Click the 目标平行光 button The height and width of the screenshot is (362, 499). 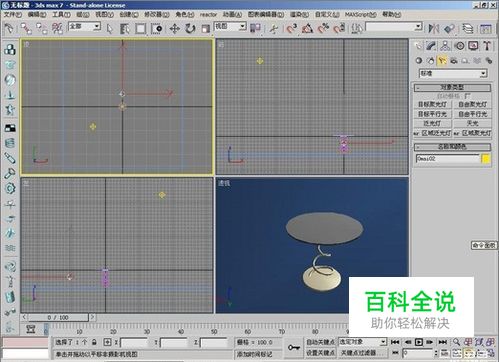(x=432, y=114)
